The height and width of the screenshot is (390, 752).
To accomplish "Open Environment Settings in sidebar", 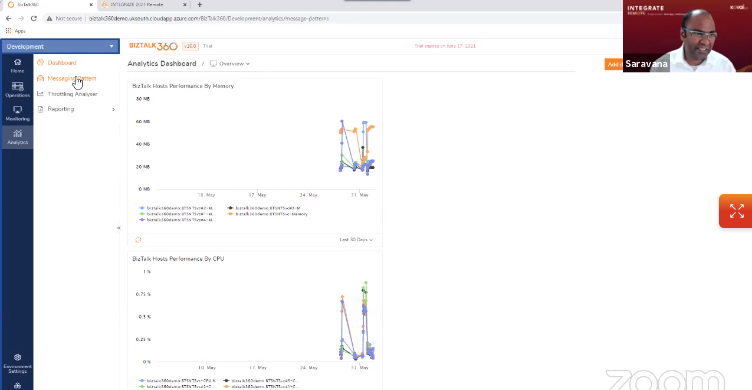I will (x=17, y=364).
